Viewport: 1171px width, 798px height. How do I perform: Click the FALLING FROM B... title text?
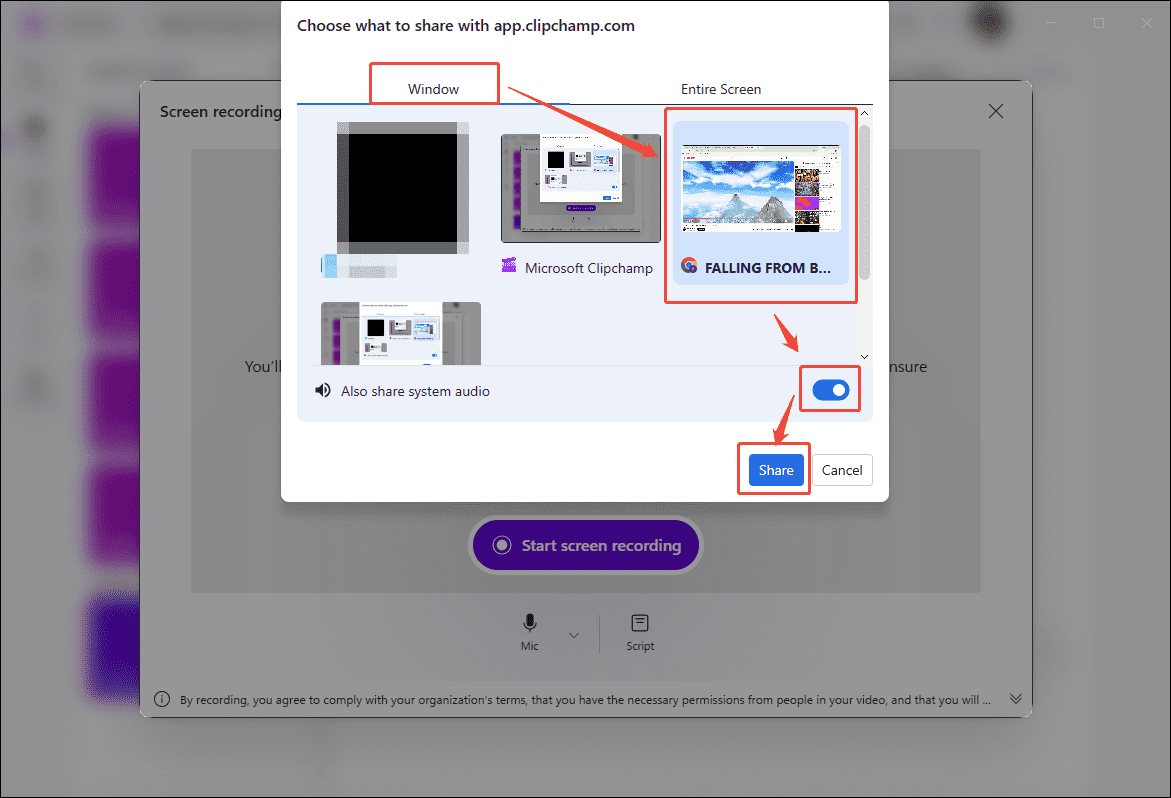click(x=768, y=268)
